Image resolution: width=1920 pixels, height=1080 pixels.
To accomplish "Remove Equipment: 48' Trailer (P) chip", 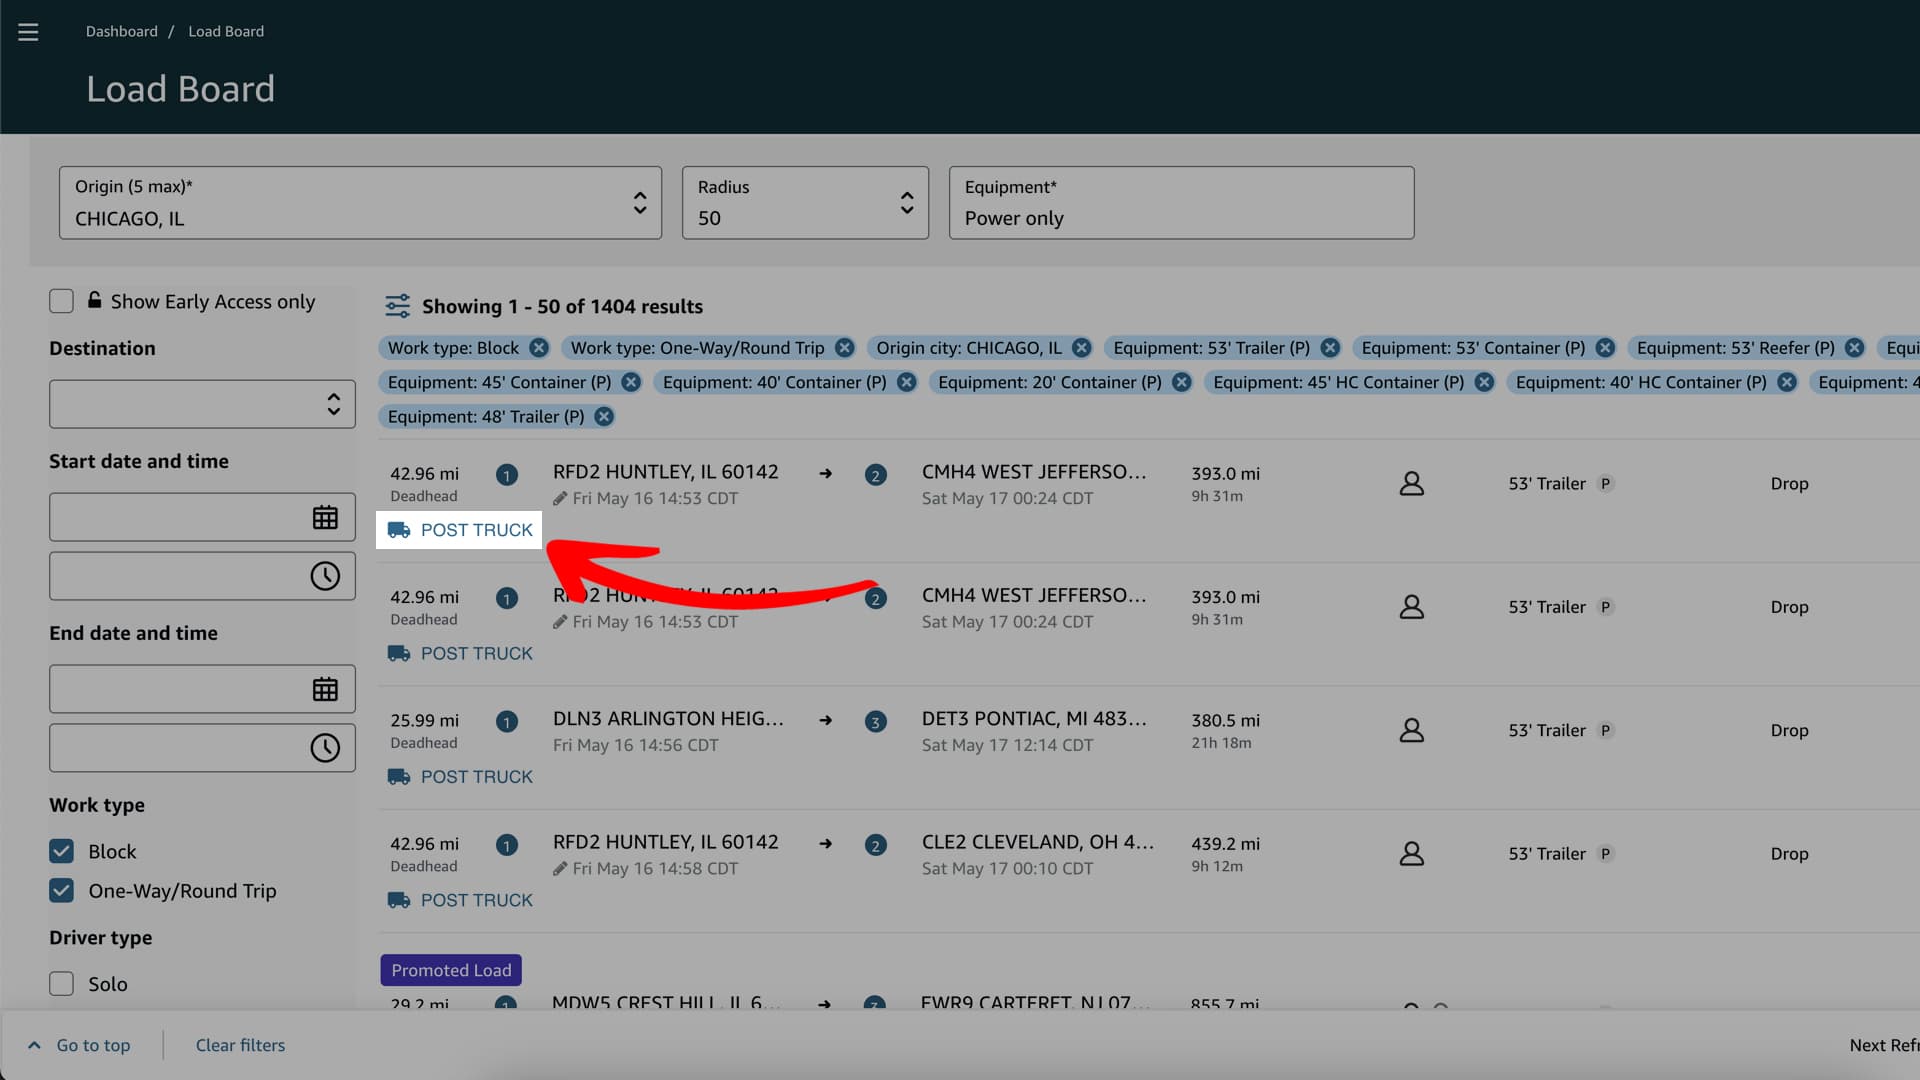I will [604, 417].
